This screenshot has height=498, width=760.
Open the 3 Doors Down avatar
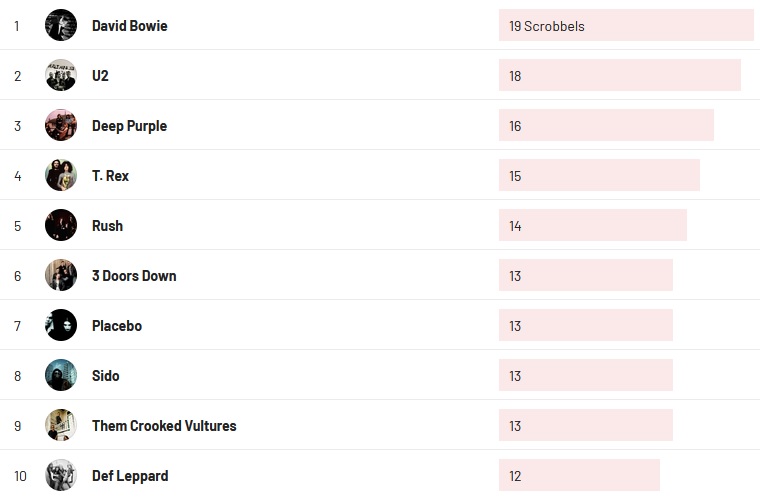pos(61,275)
